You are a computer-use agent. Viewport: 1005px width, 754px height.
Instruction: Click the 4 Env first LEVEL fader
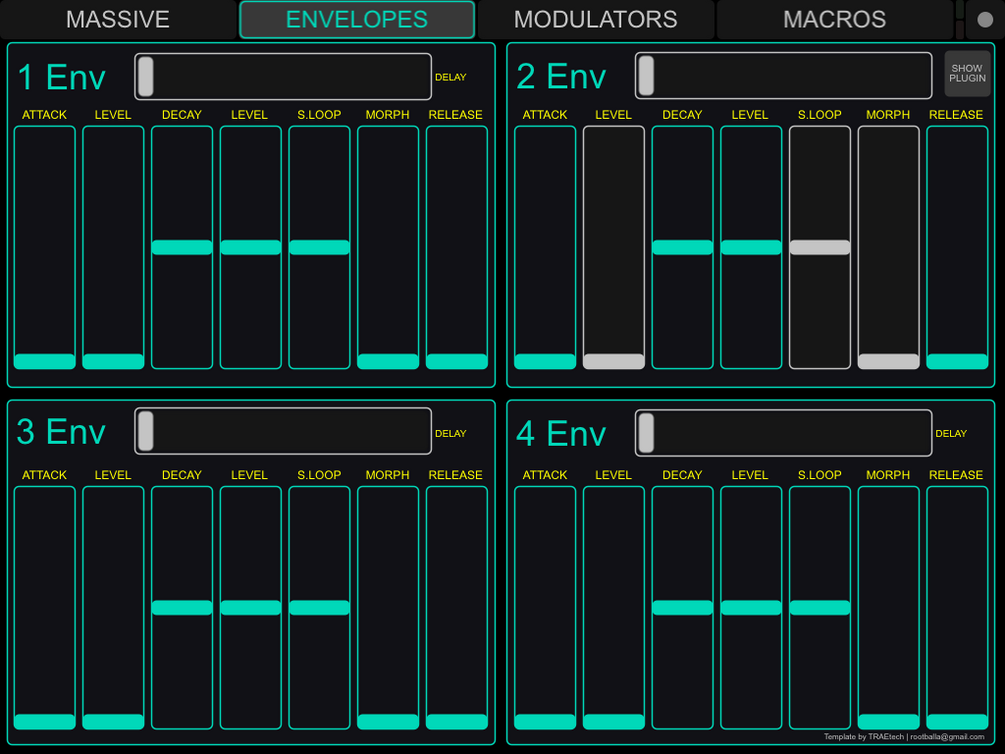coord(613,608)
